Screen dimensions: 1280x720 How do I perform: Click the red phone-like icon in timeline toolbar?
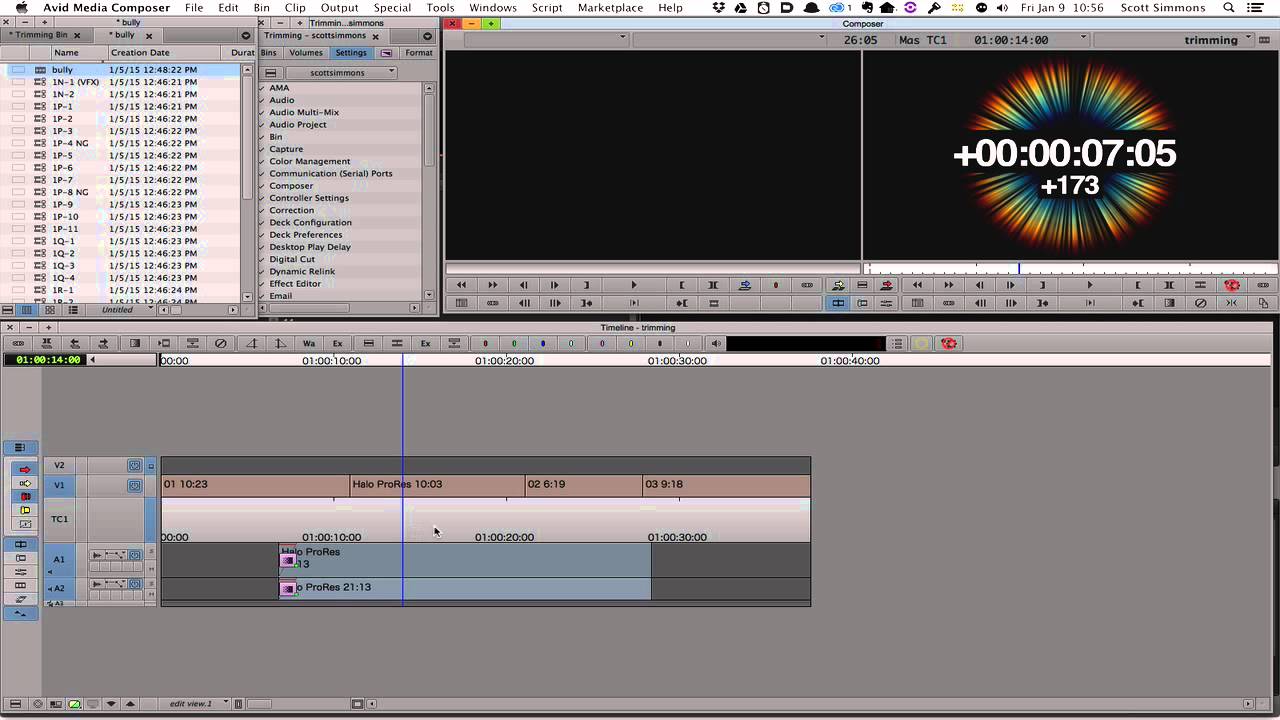[948, 343]
